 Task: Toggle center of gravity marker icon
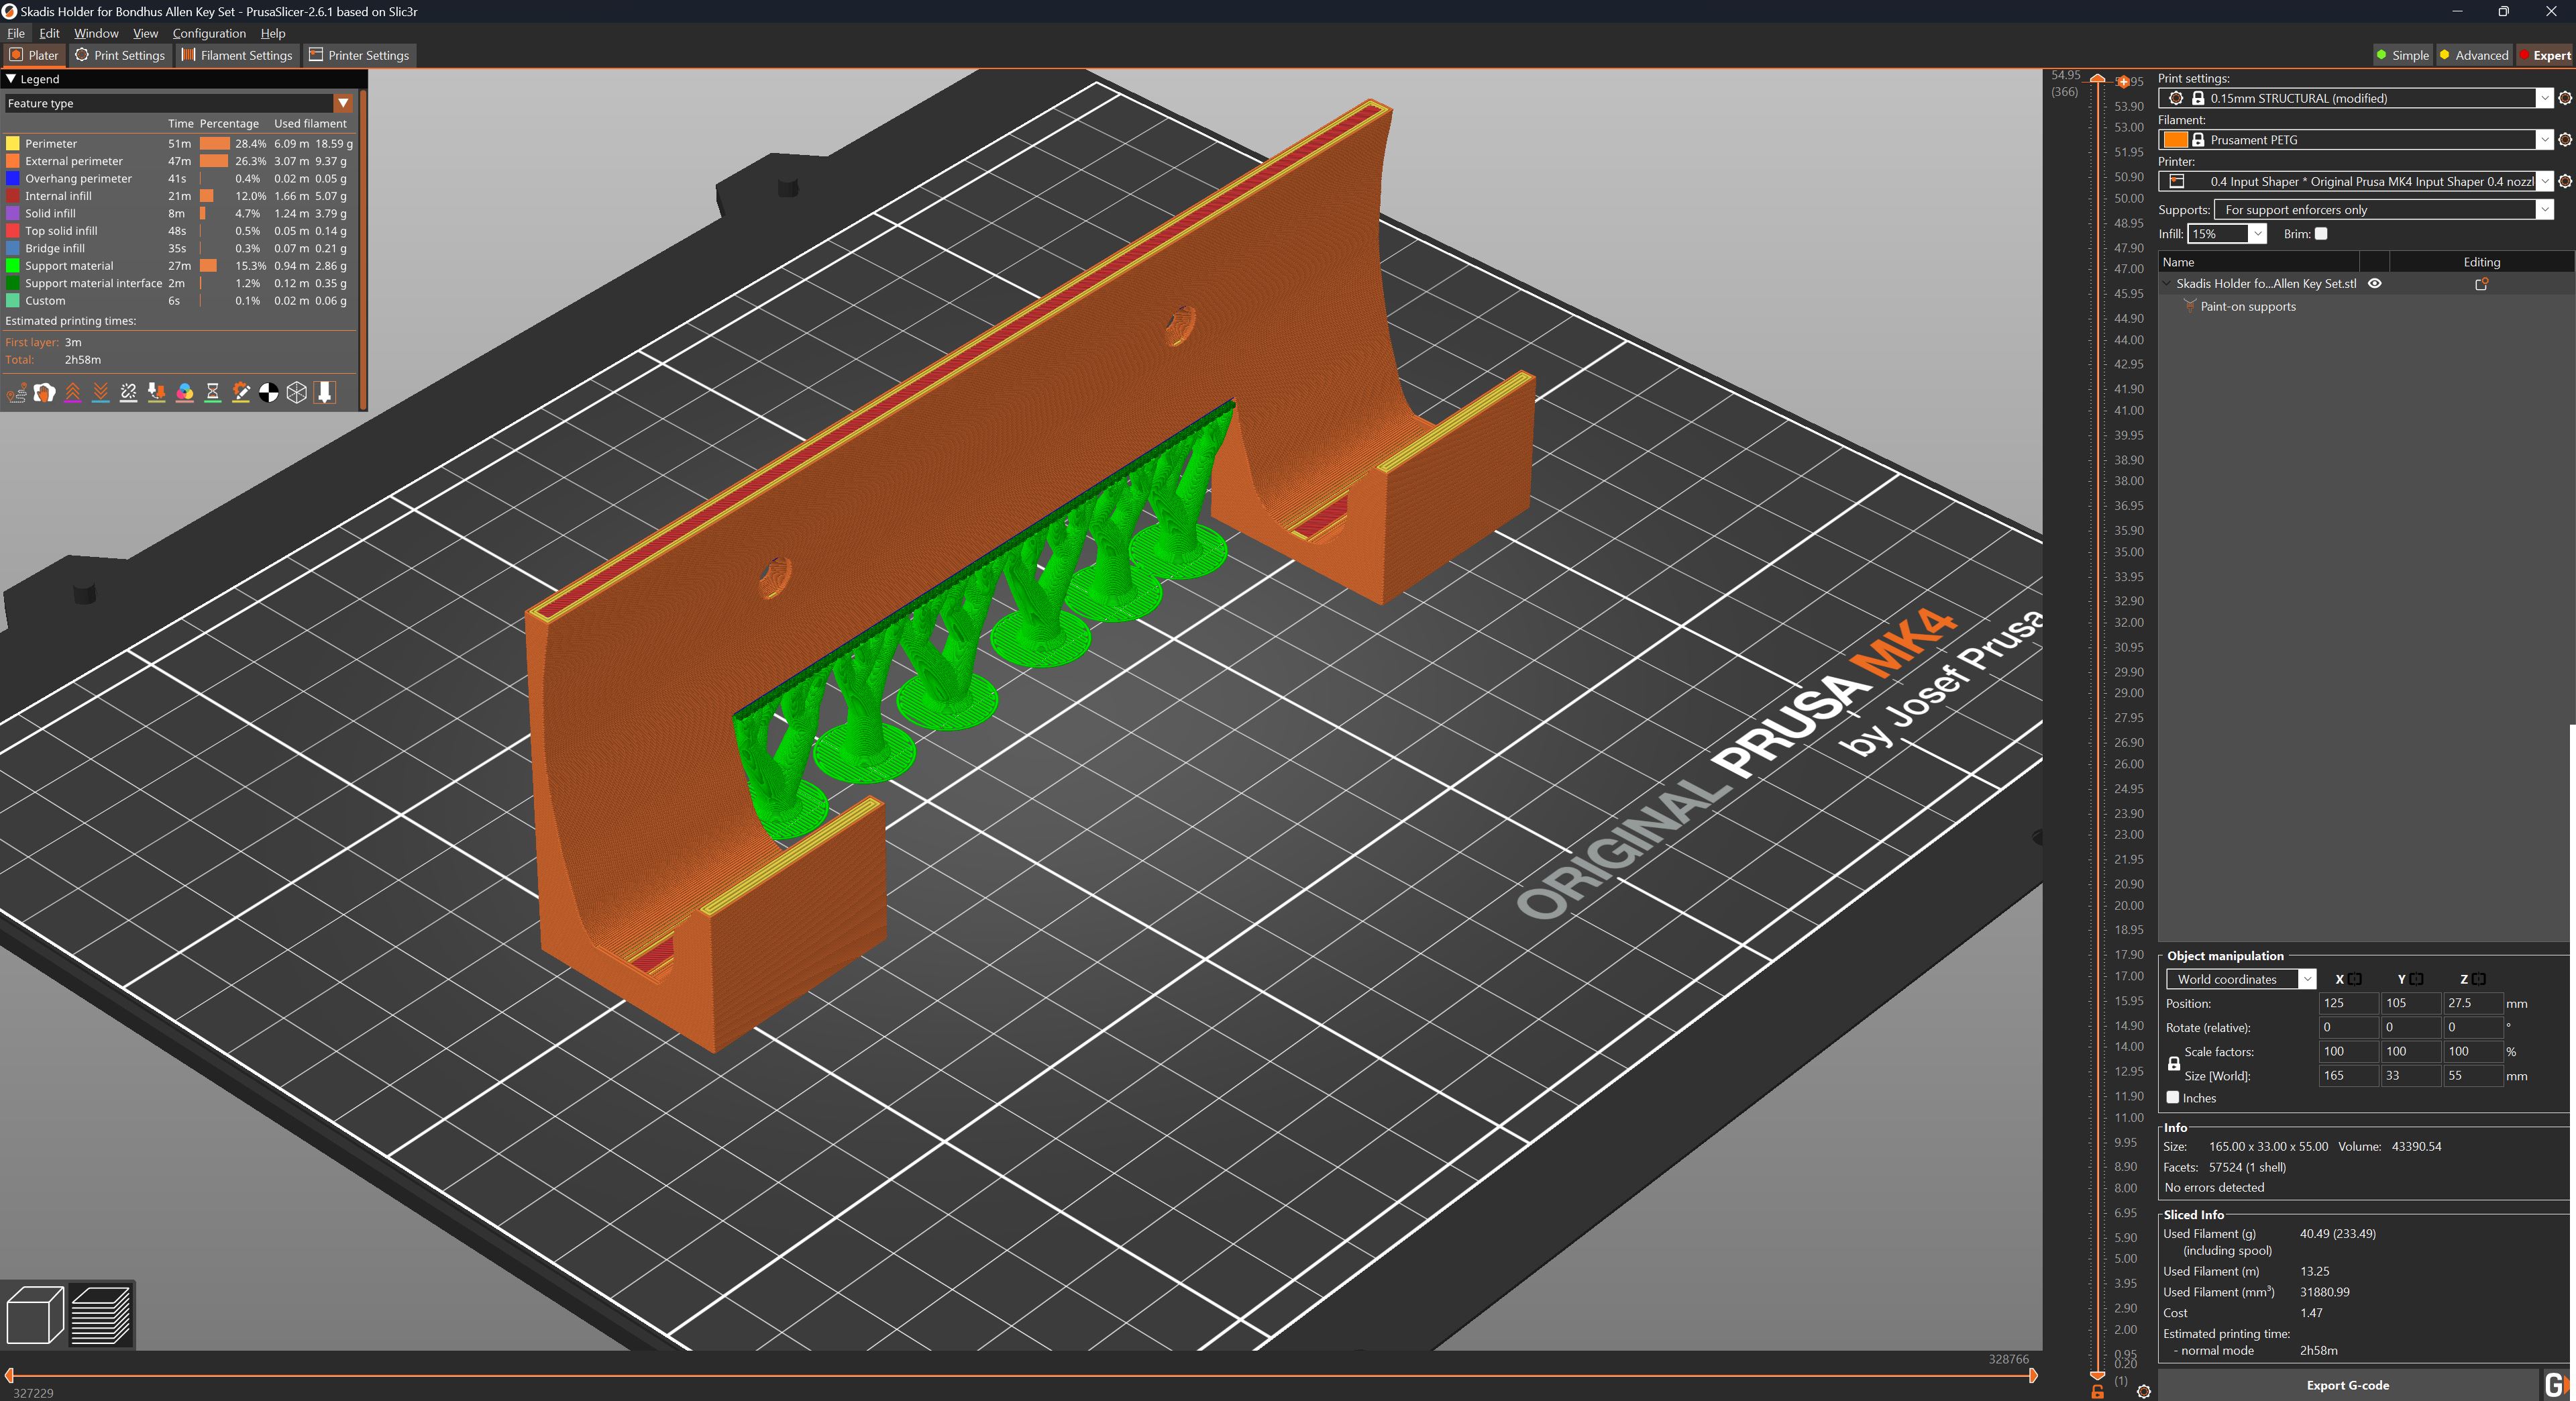click(x=269, y=393)
